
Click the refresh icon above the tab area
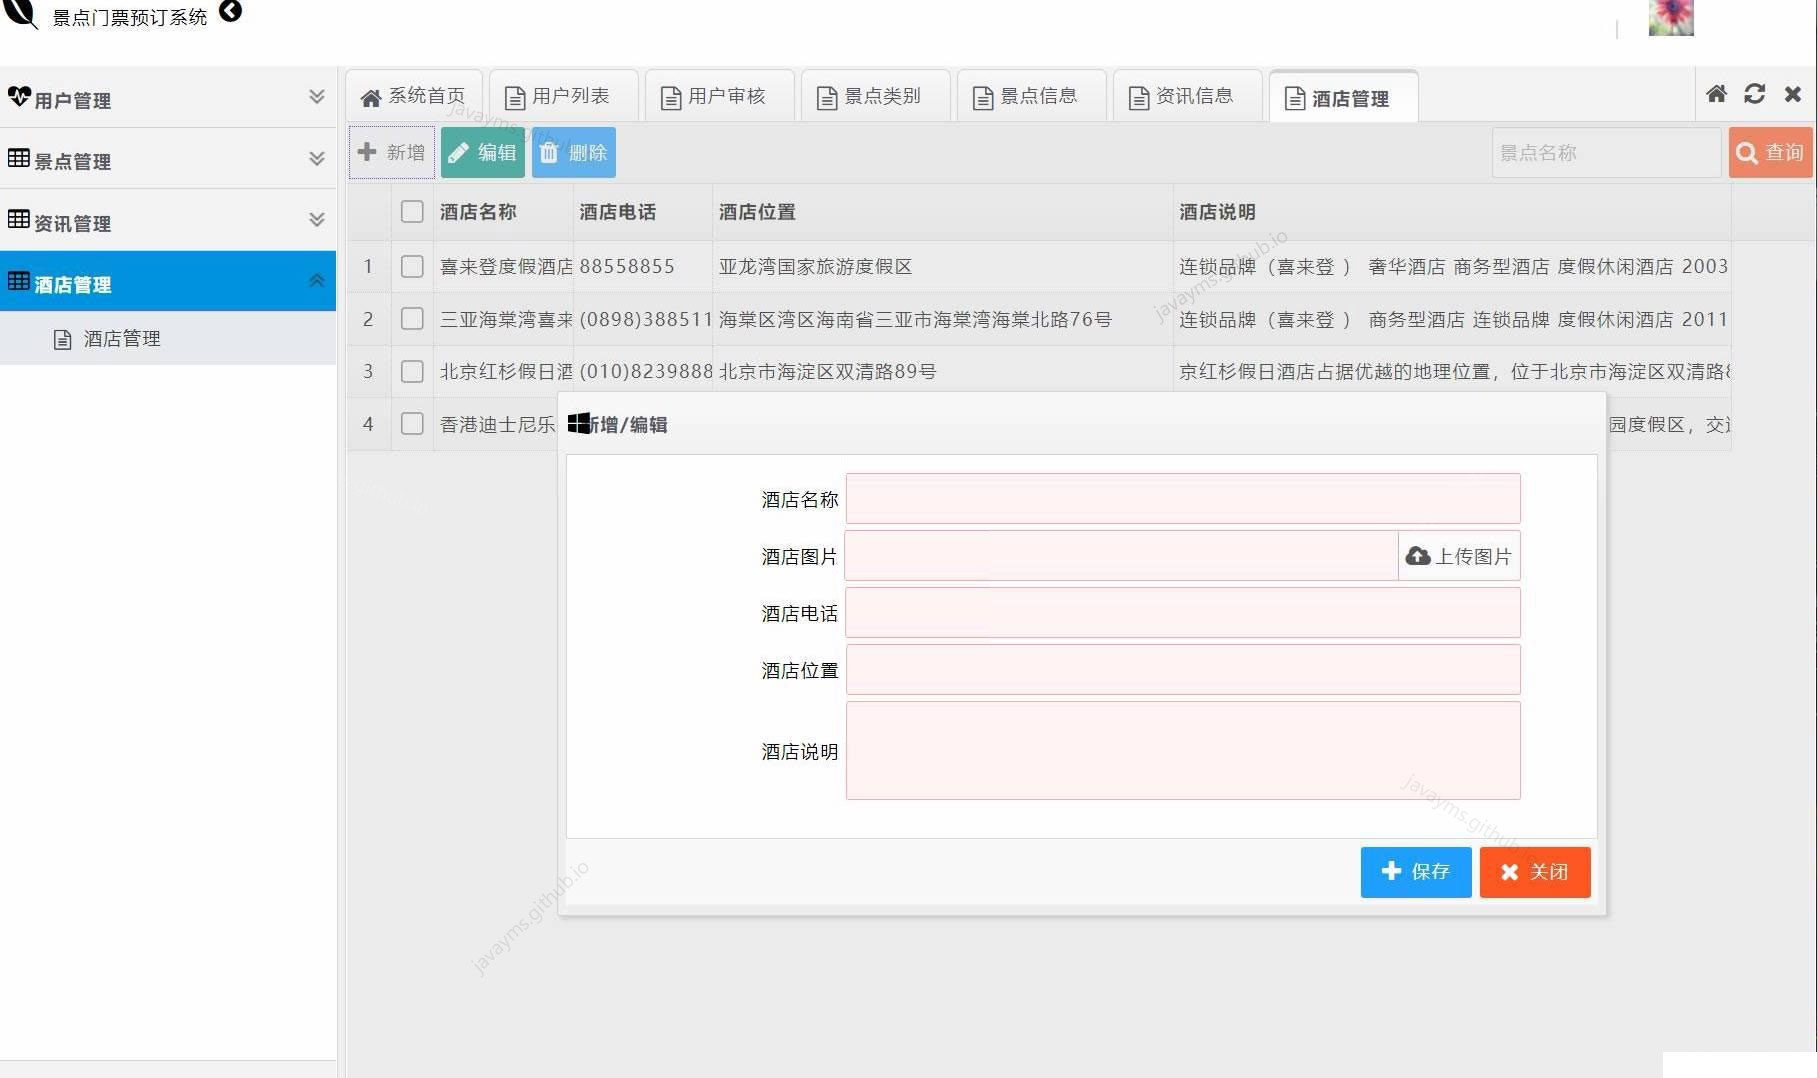tap(1754, 94)
